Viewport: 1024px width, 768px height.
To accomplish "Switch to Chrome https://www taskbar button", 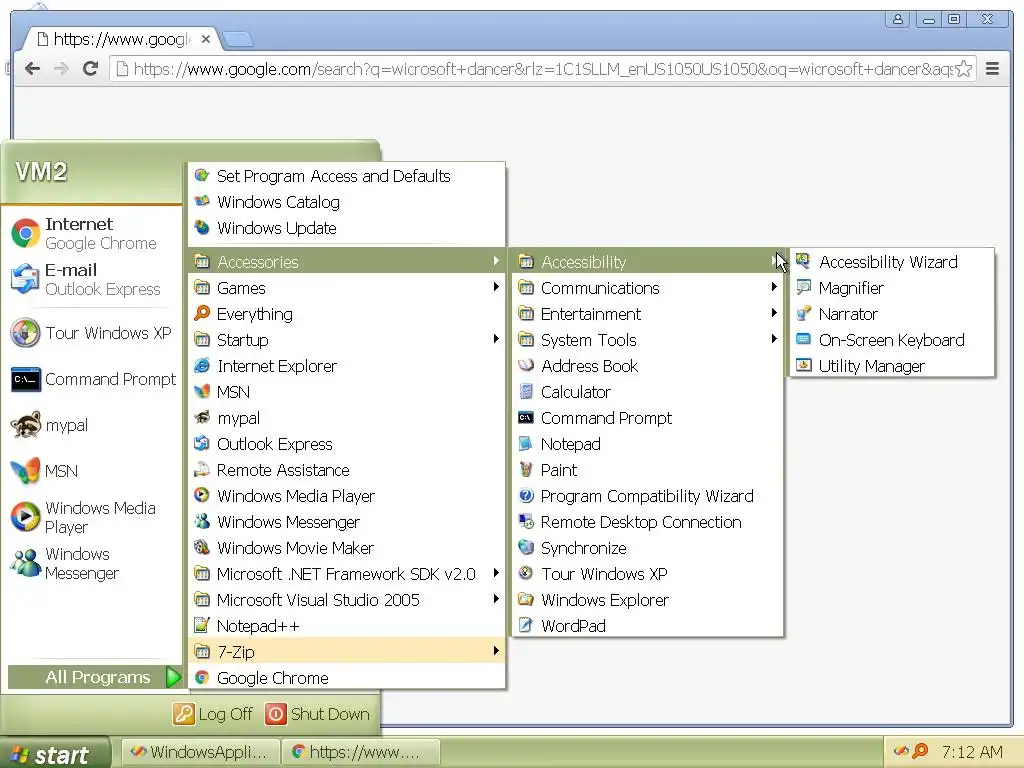I will [x=361, y=752].
